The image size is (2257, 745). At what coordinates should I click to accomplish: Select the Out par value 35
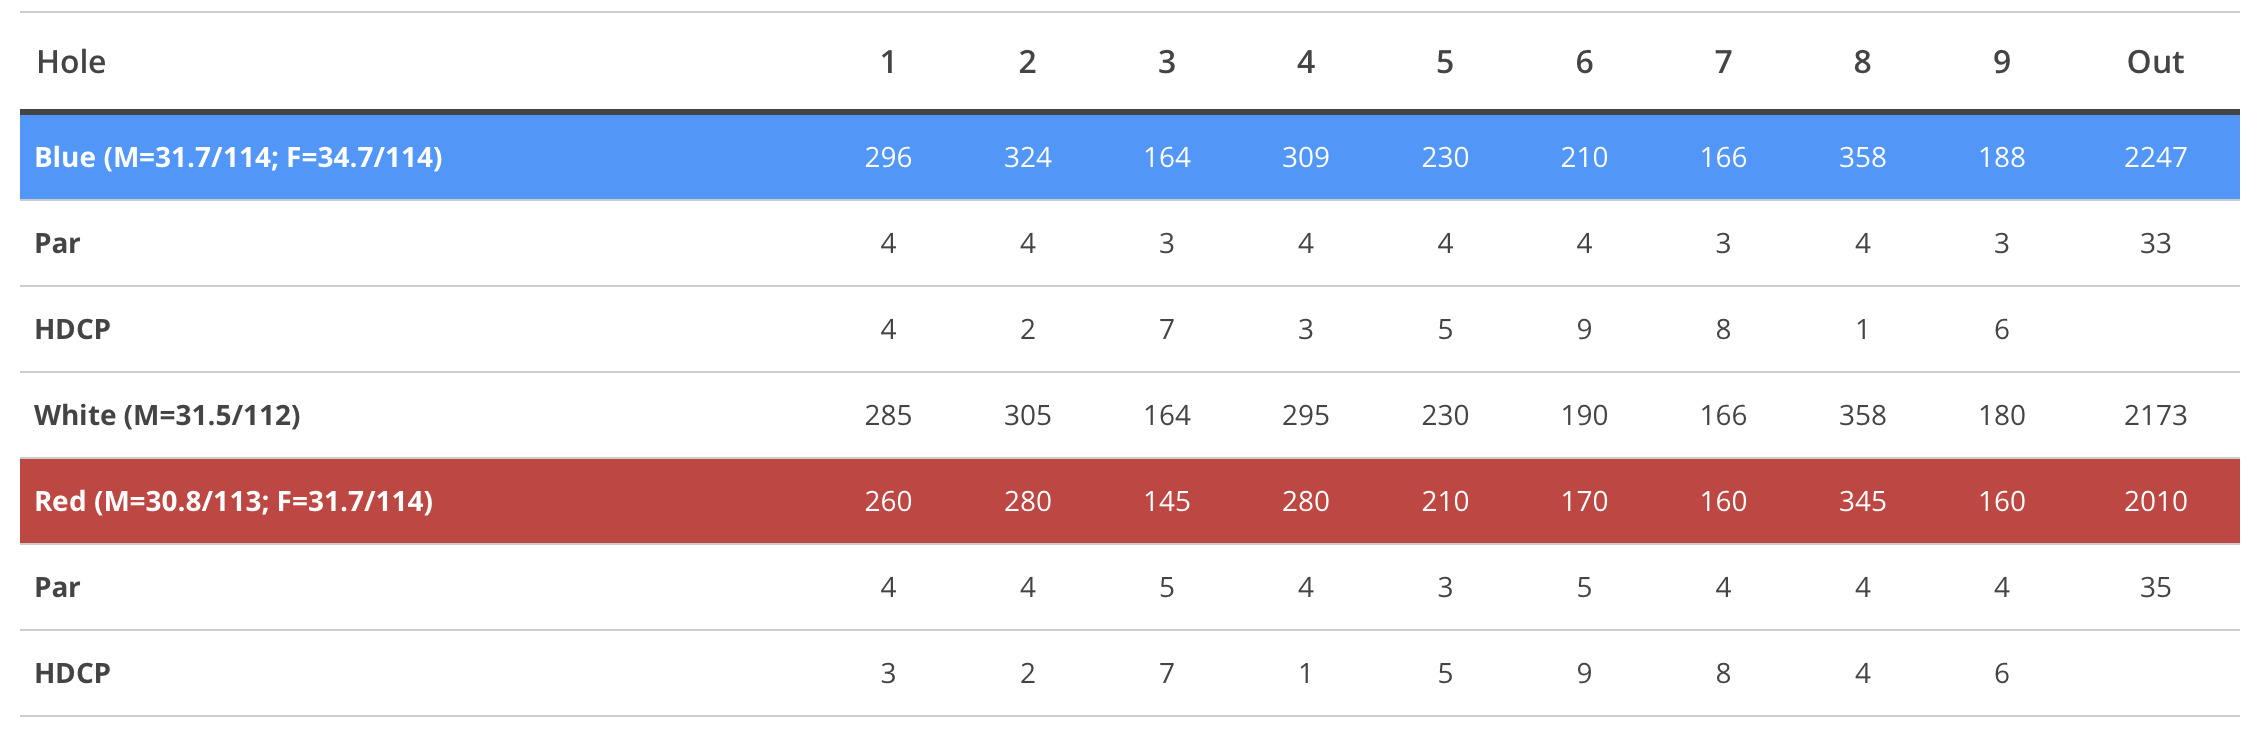(2155, 587)
